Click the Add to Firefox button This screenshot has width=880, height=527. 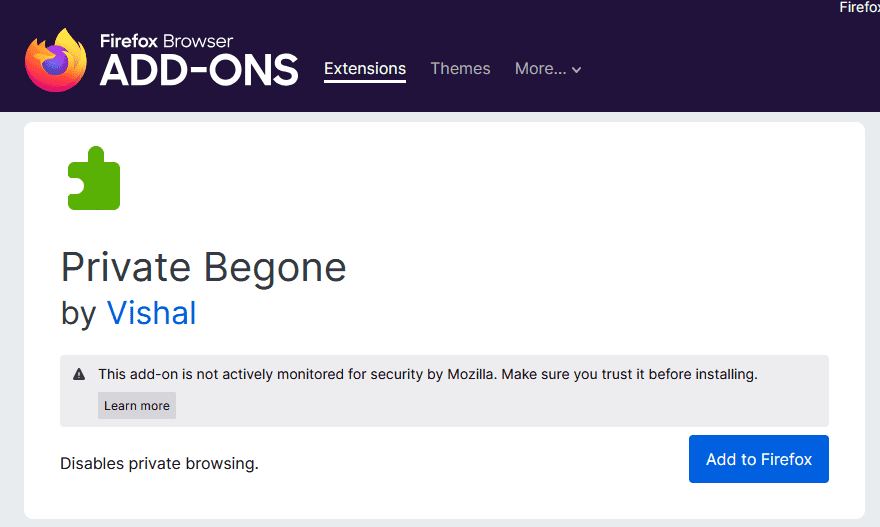pyautogui.click(x=758, y=459)
